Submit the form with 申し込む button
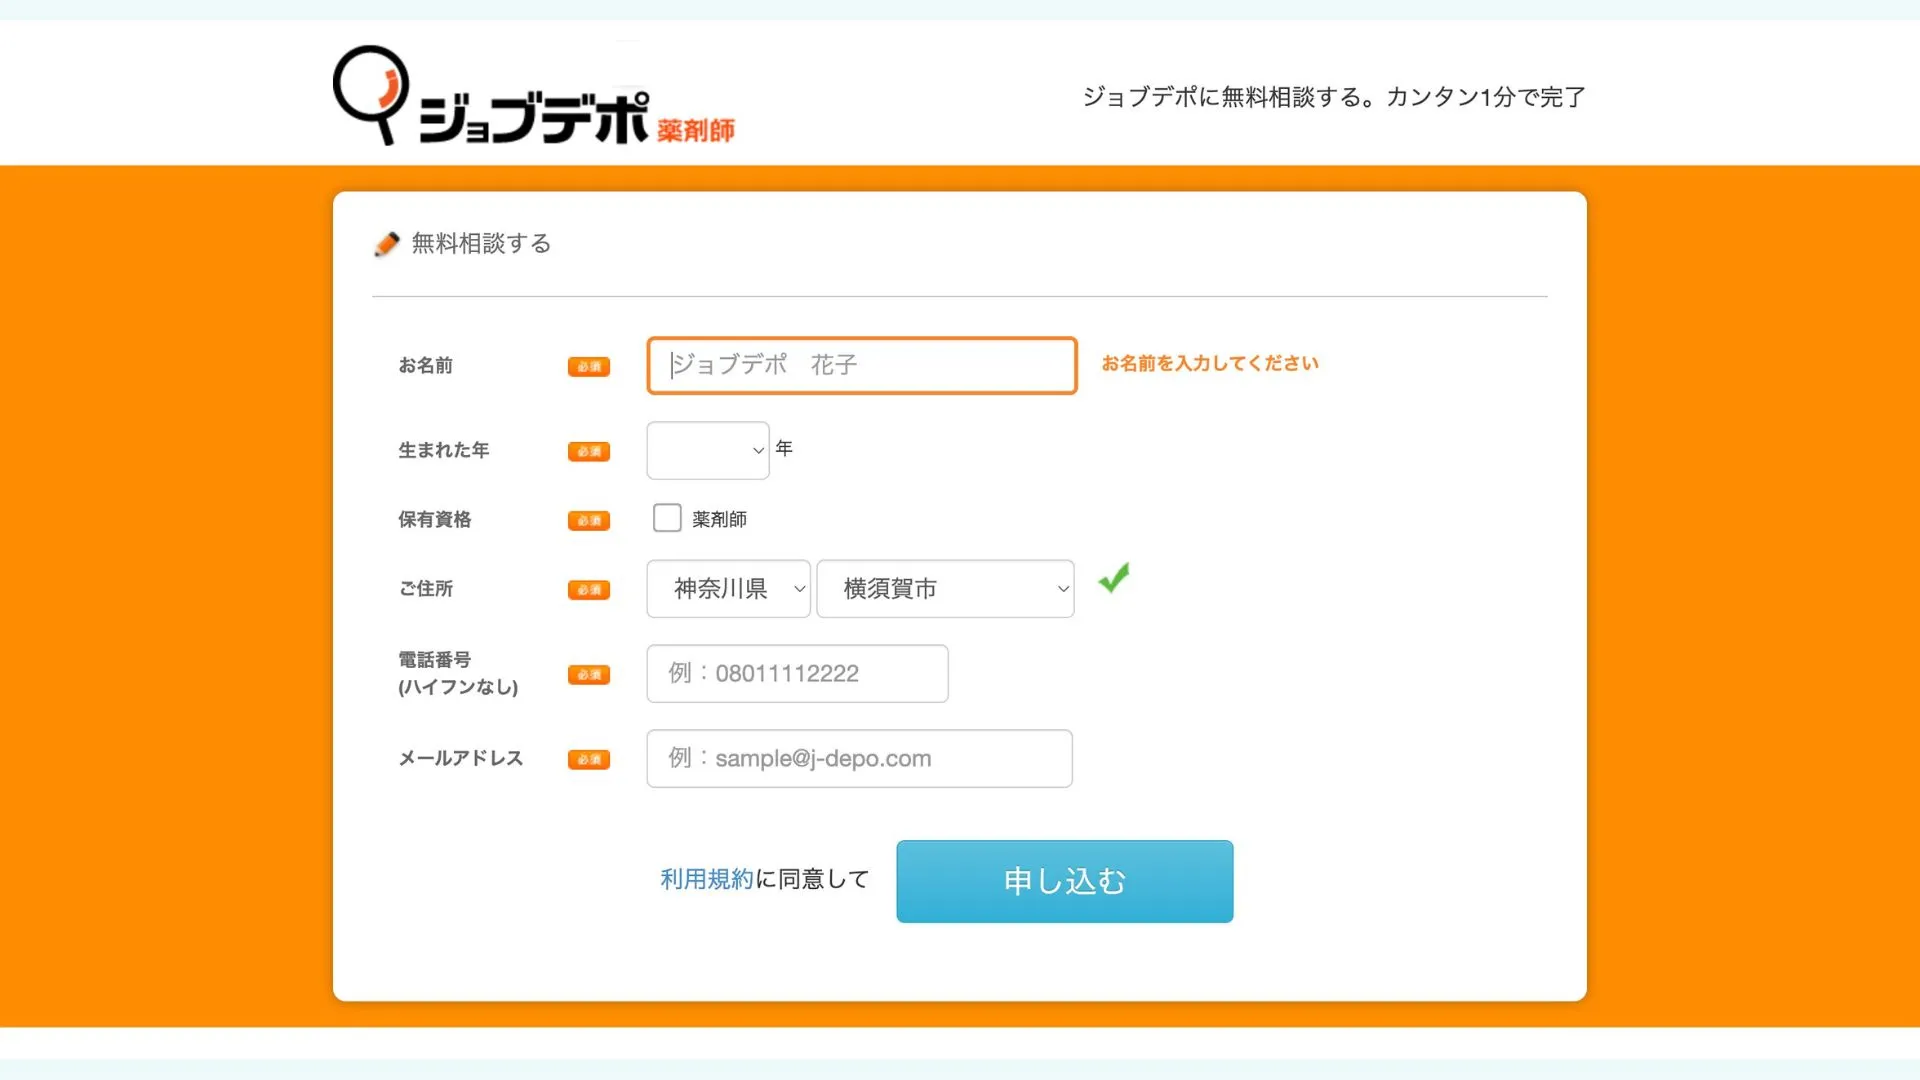The height and width of the screenshot is (1080, 1920). click(1065, 882)
